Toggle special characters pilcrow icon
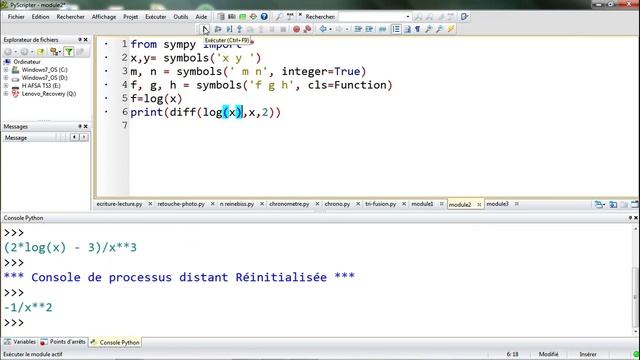 418,29
